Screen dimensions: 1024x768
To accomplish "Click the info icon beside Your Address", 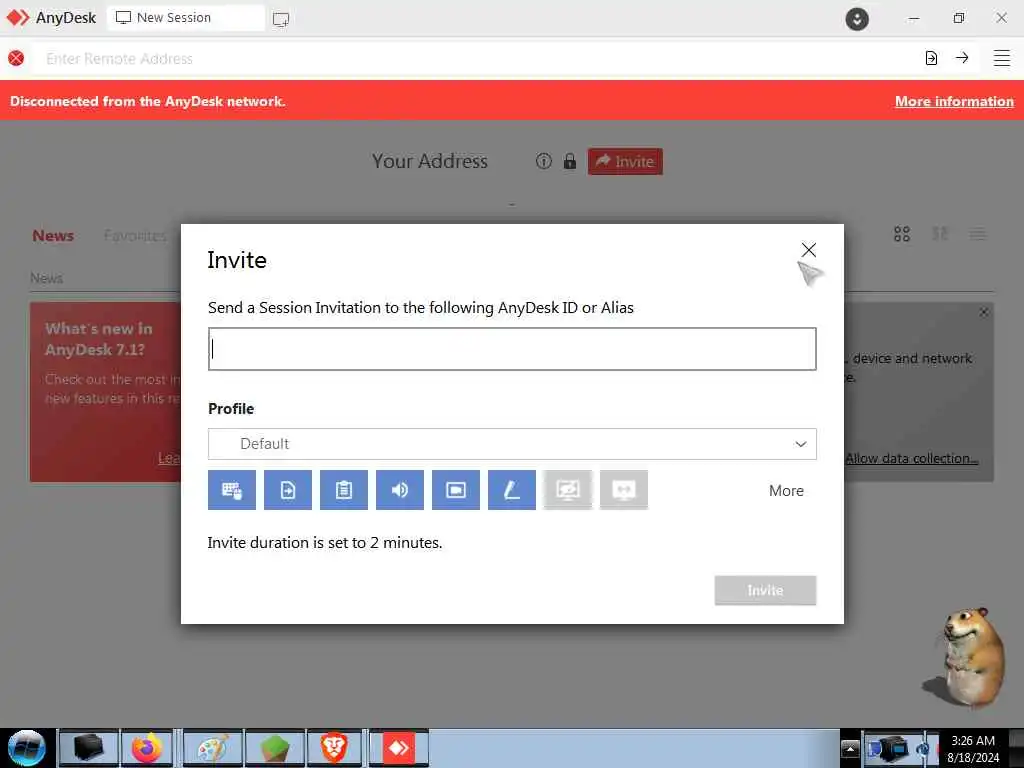I will point(543,161).
